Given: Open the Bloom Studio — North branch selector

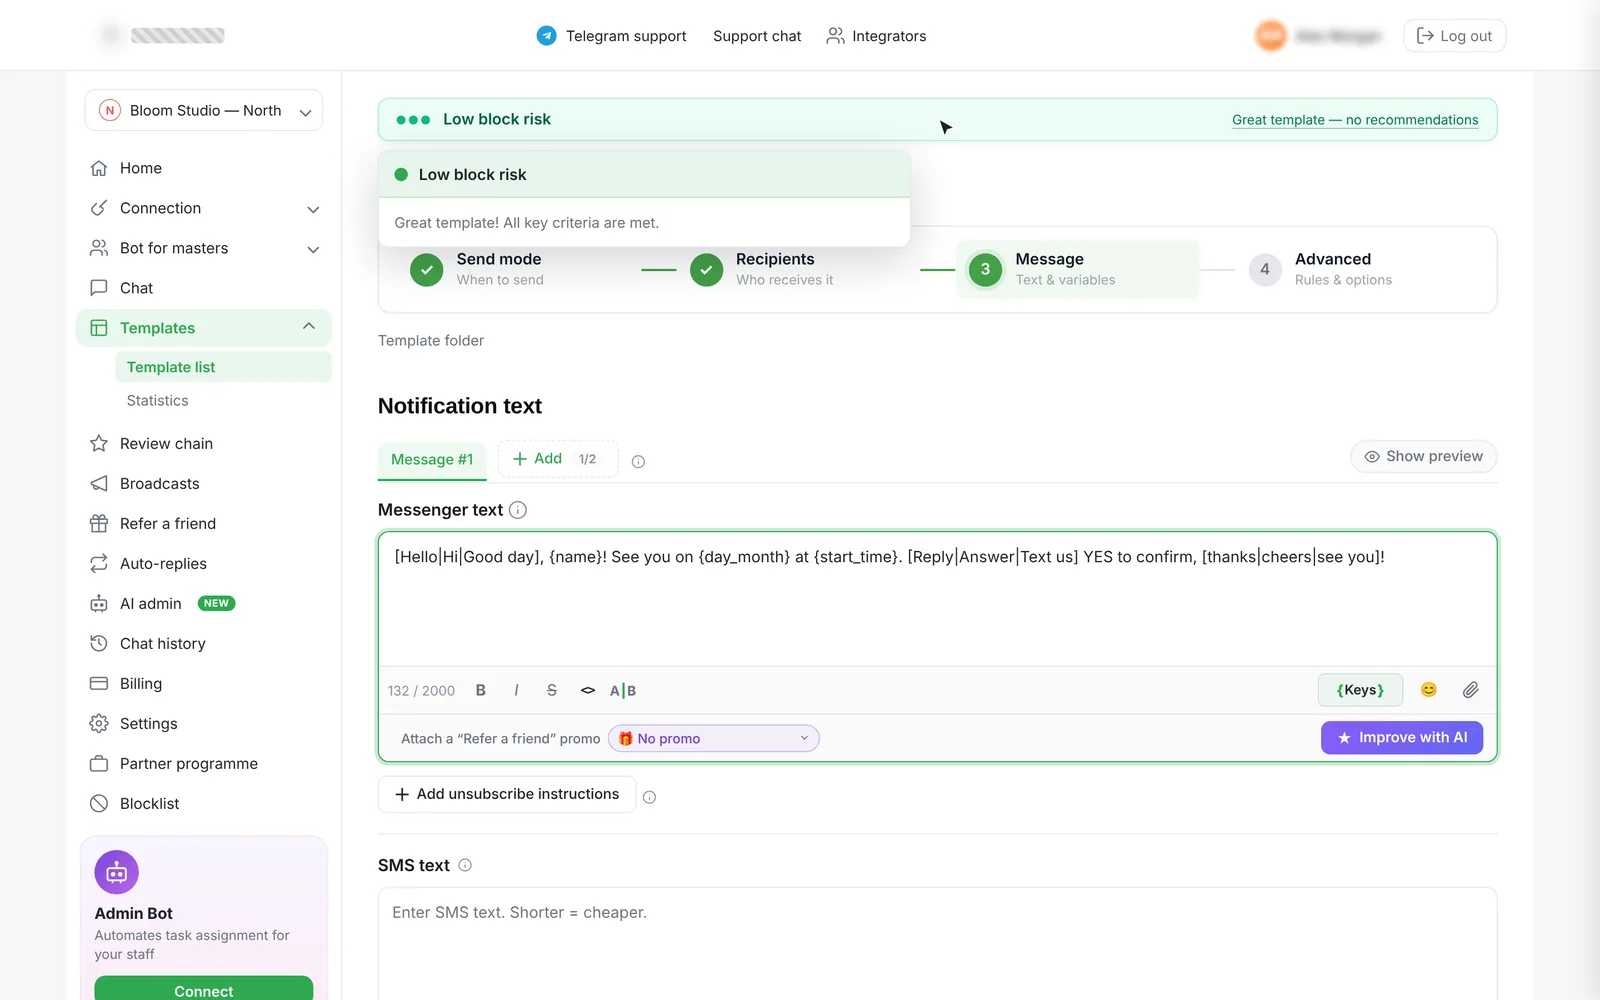Looking at the screenshot, I should click(x=204, y=110).
